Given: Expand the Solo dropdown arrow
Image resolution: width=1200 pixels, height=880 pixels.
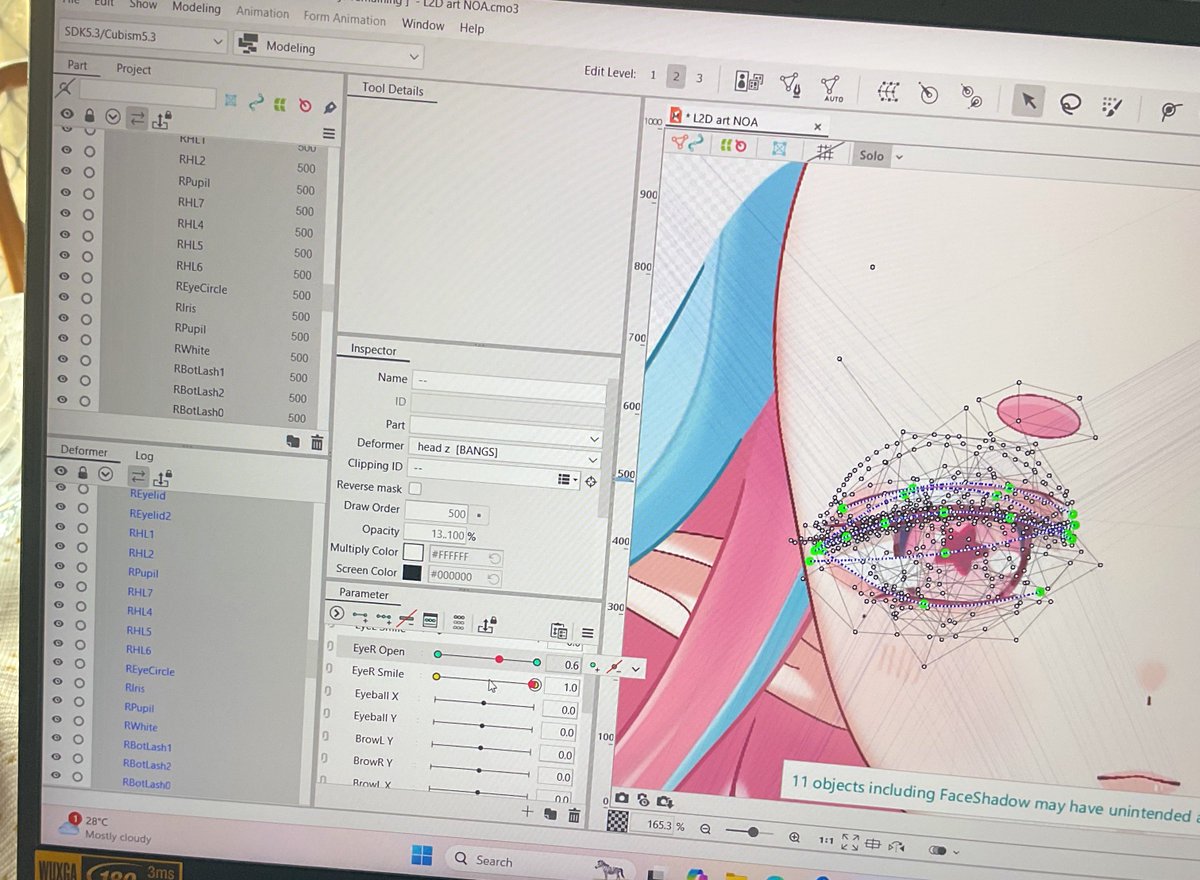Looking at the screenshot, I should pos(898,157).
